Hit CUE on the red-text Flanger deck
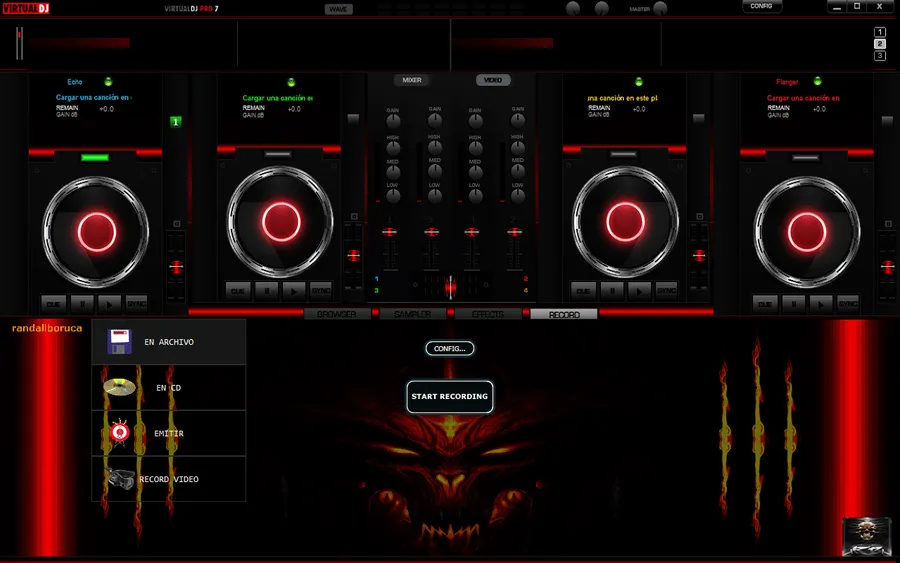 click(765, 304)
